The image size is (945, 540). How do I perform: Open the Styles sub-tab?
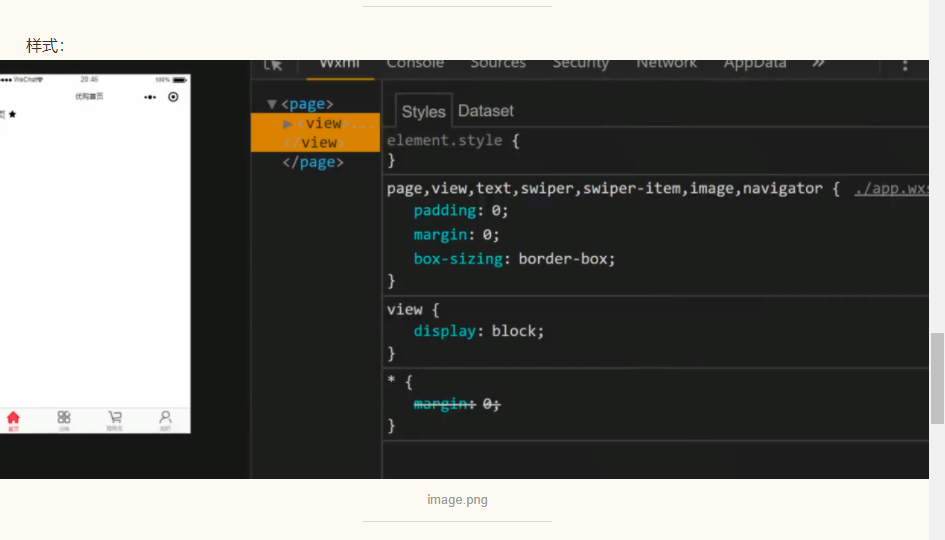424,111
